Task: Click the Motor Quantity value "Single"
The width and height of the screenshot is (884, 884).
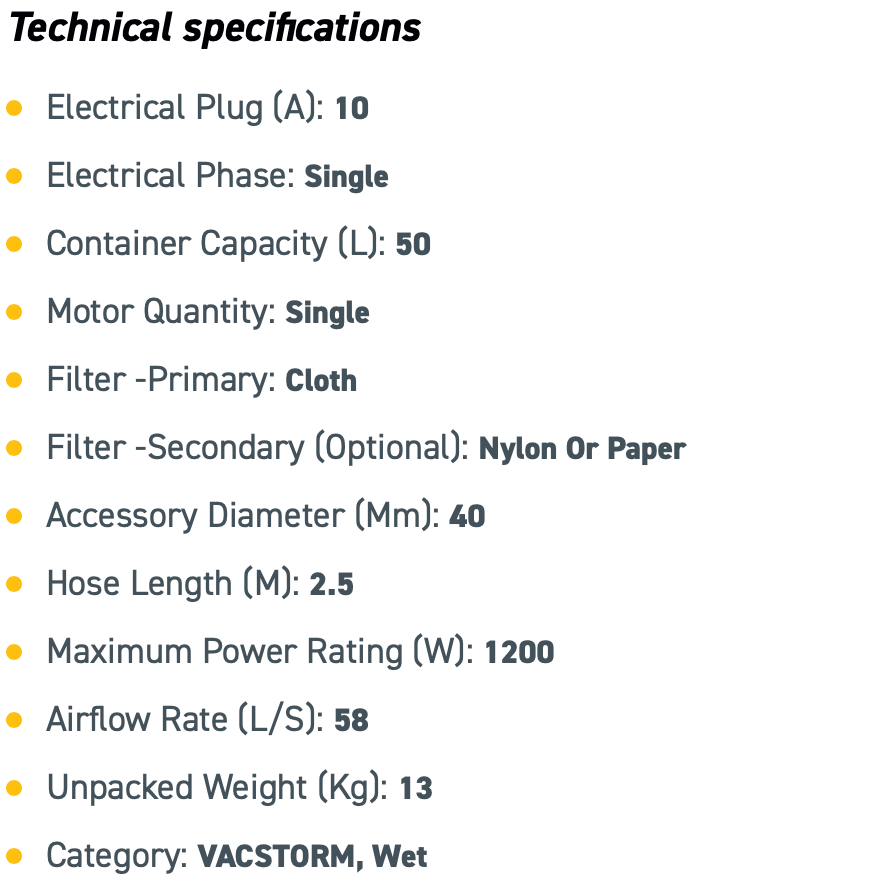Action: point(327,313)
